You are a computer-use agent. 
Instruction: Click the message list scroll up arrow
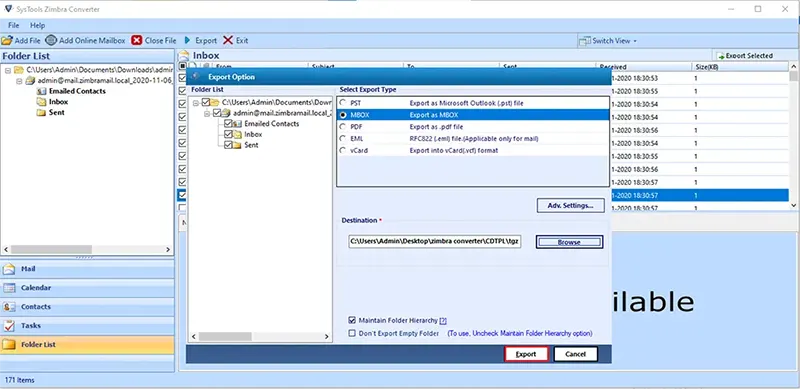click(x=793, y=66)
